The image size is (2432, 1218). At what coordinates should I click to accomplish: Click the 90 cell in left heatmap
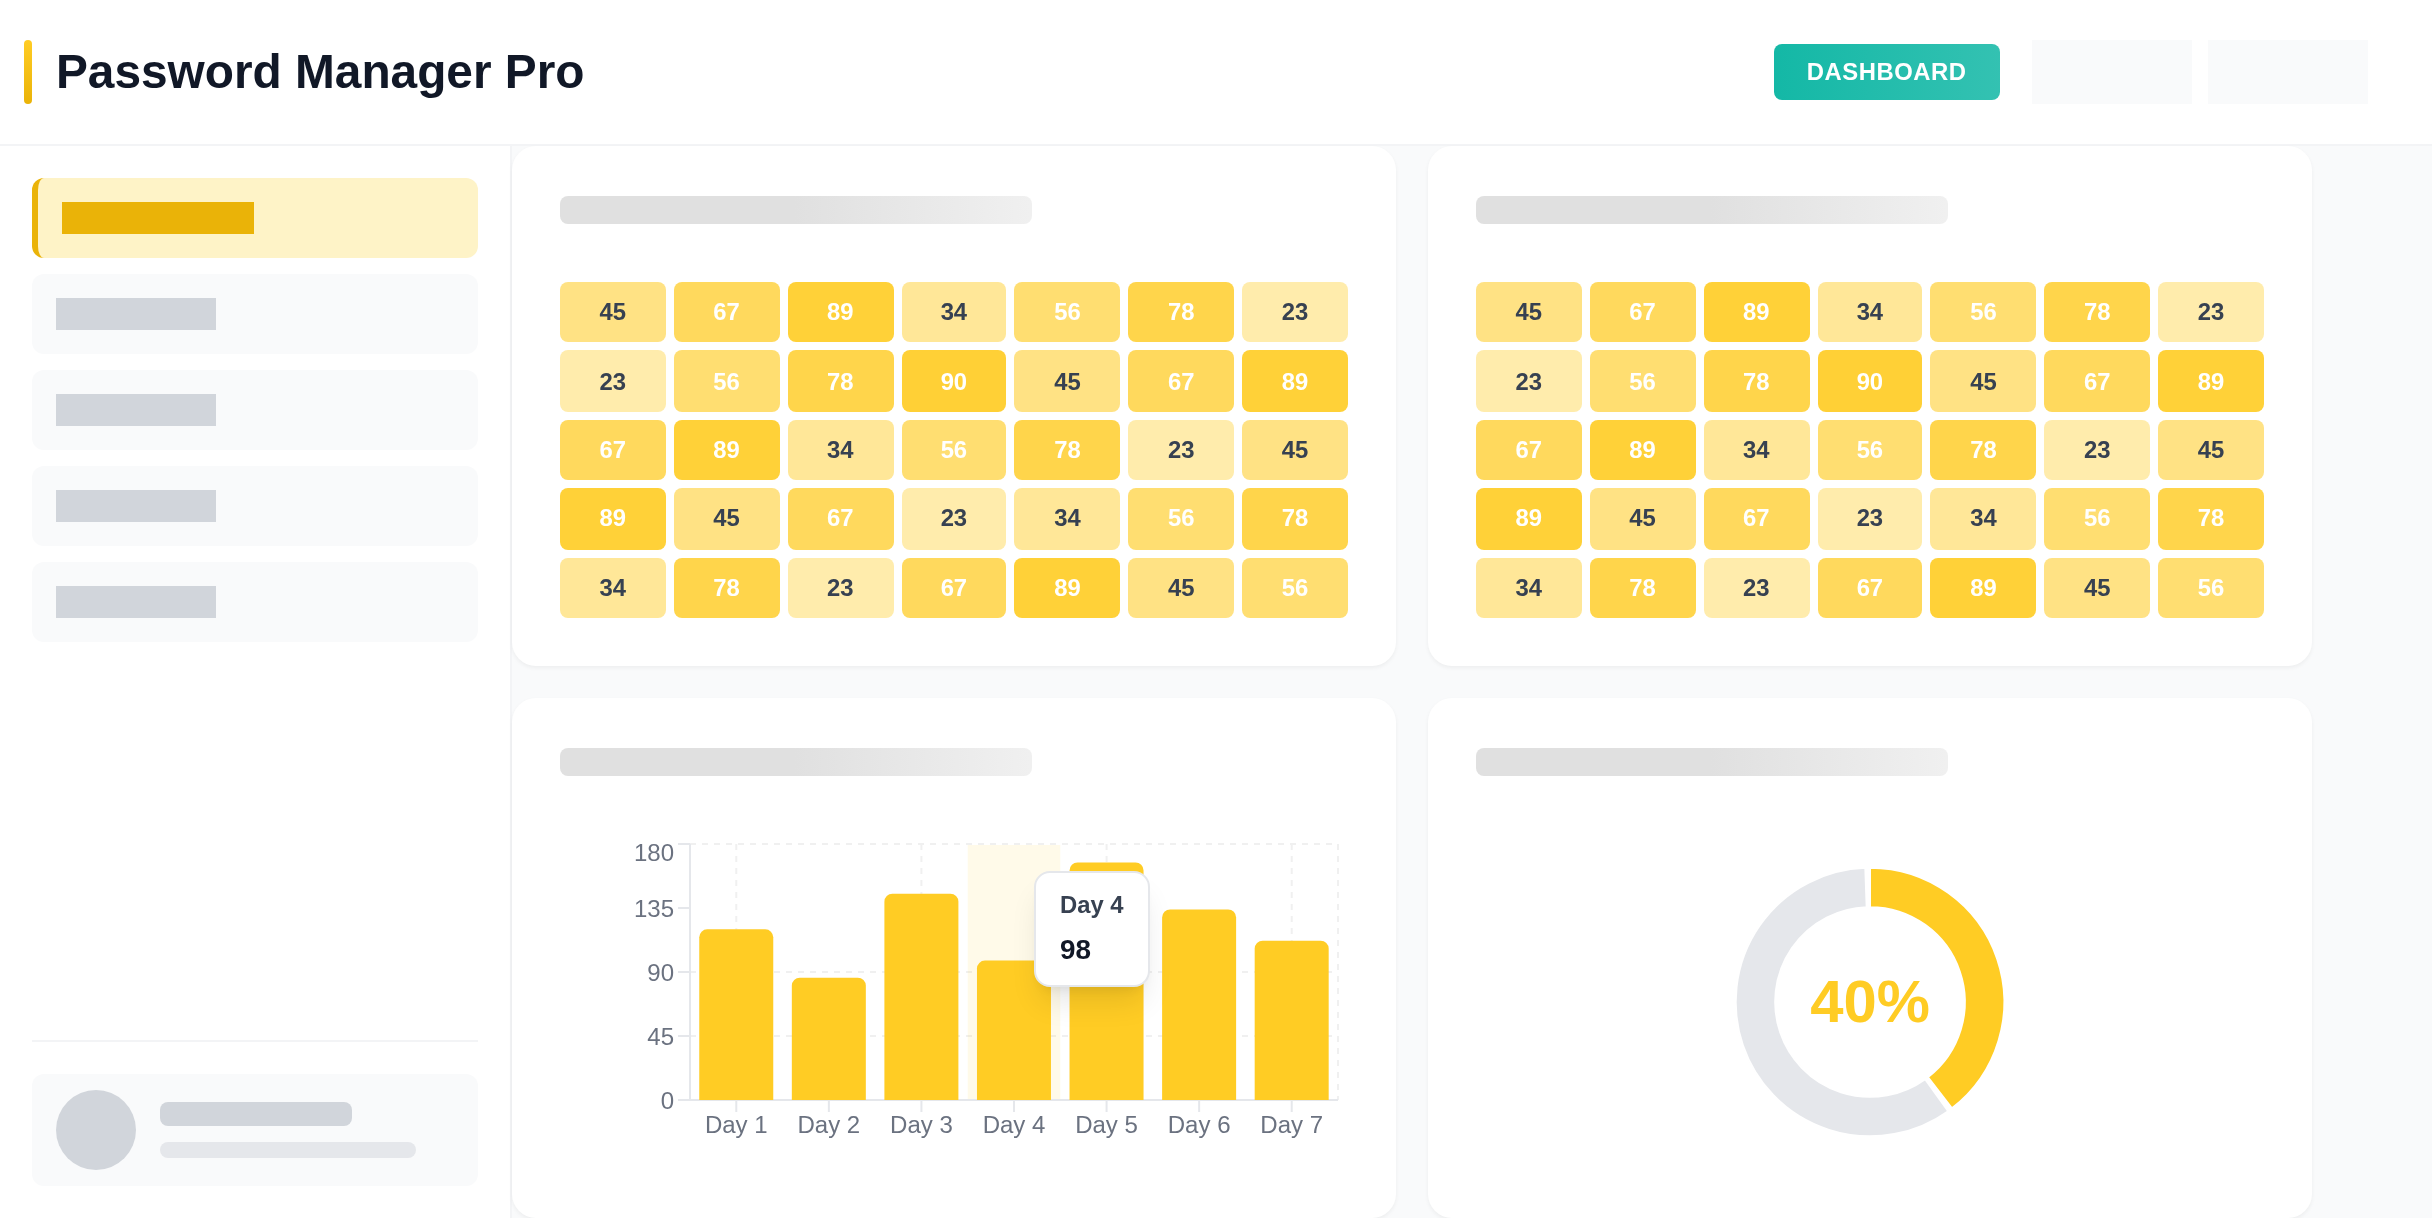(x=953, y=381)
